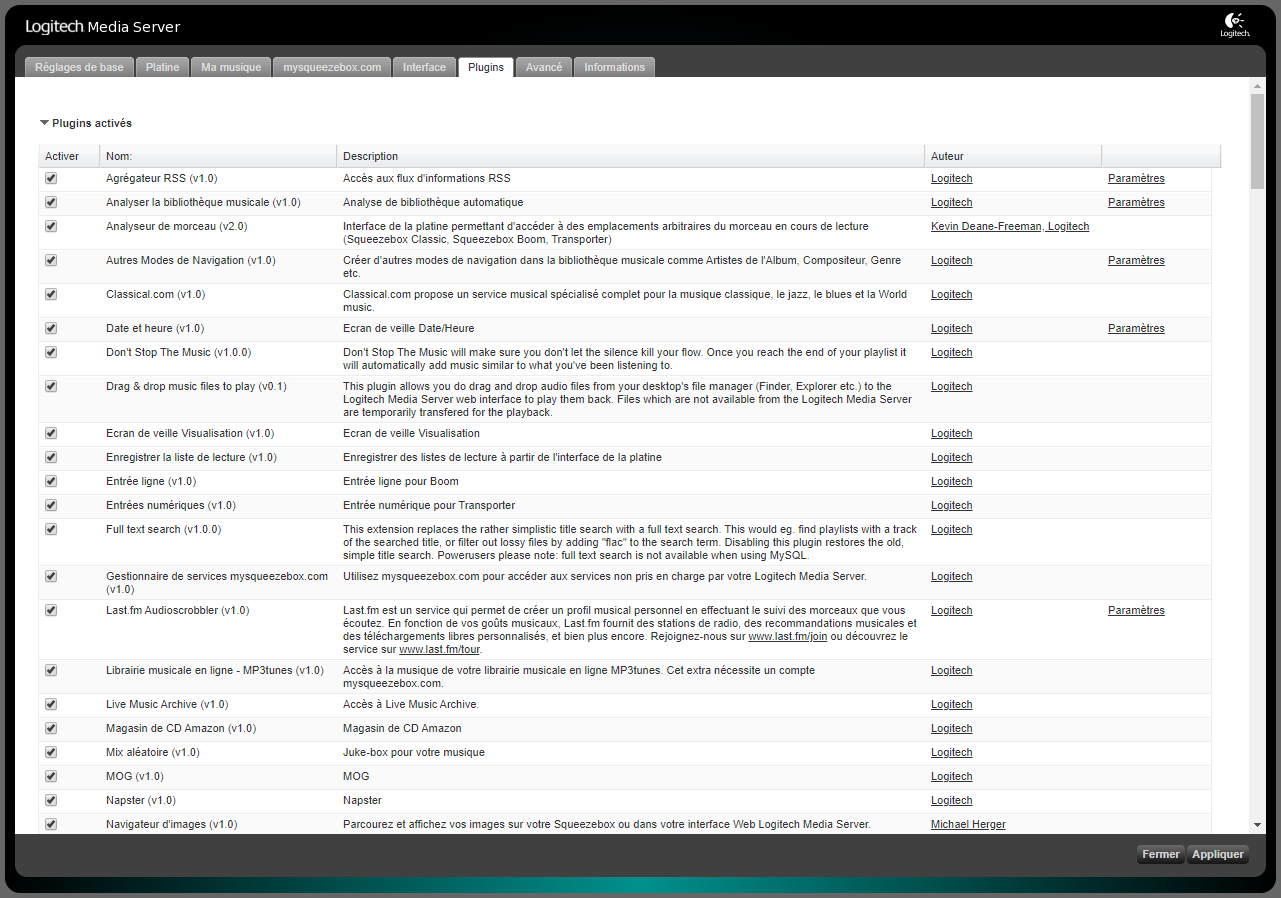Uncheck the MOG plugin checkbox
The image size is (1281, 898).
(51, 776)
